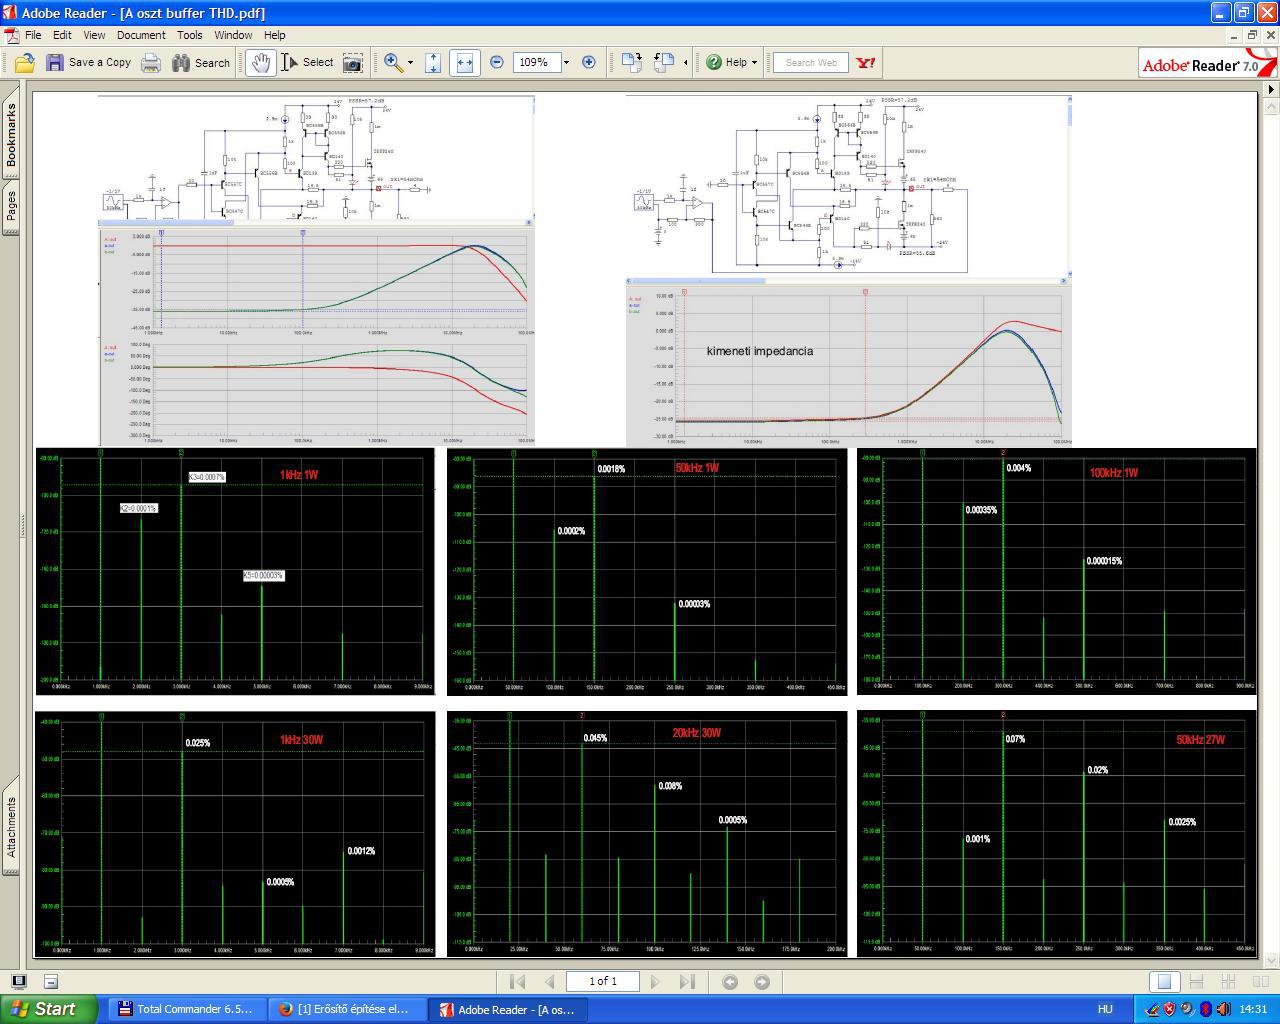Enable single page layout view
Viewport: 1280px width, 1024px height.
[1163, 982]
